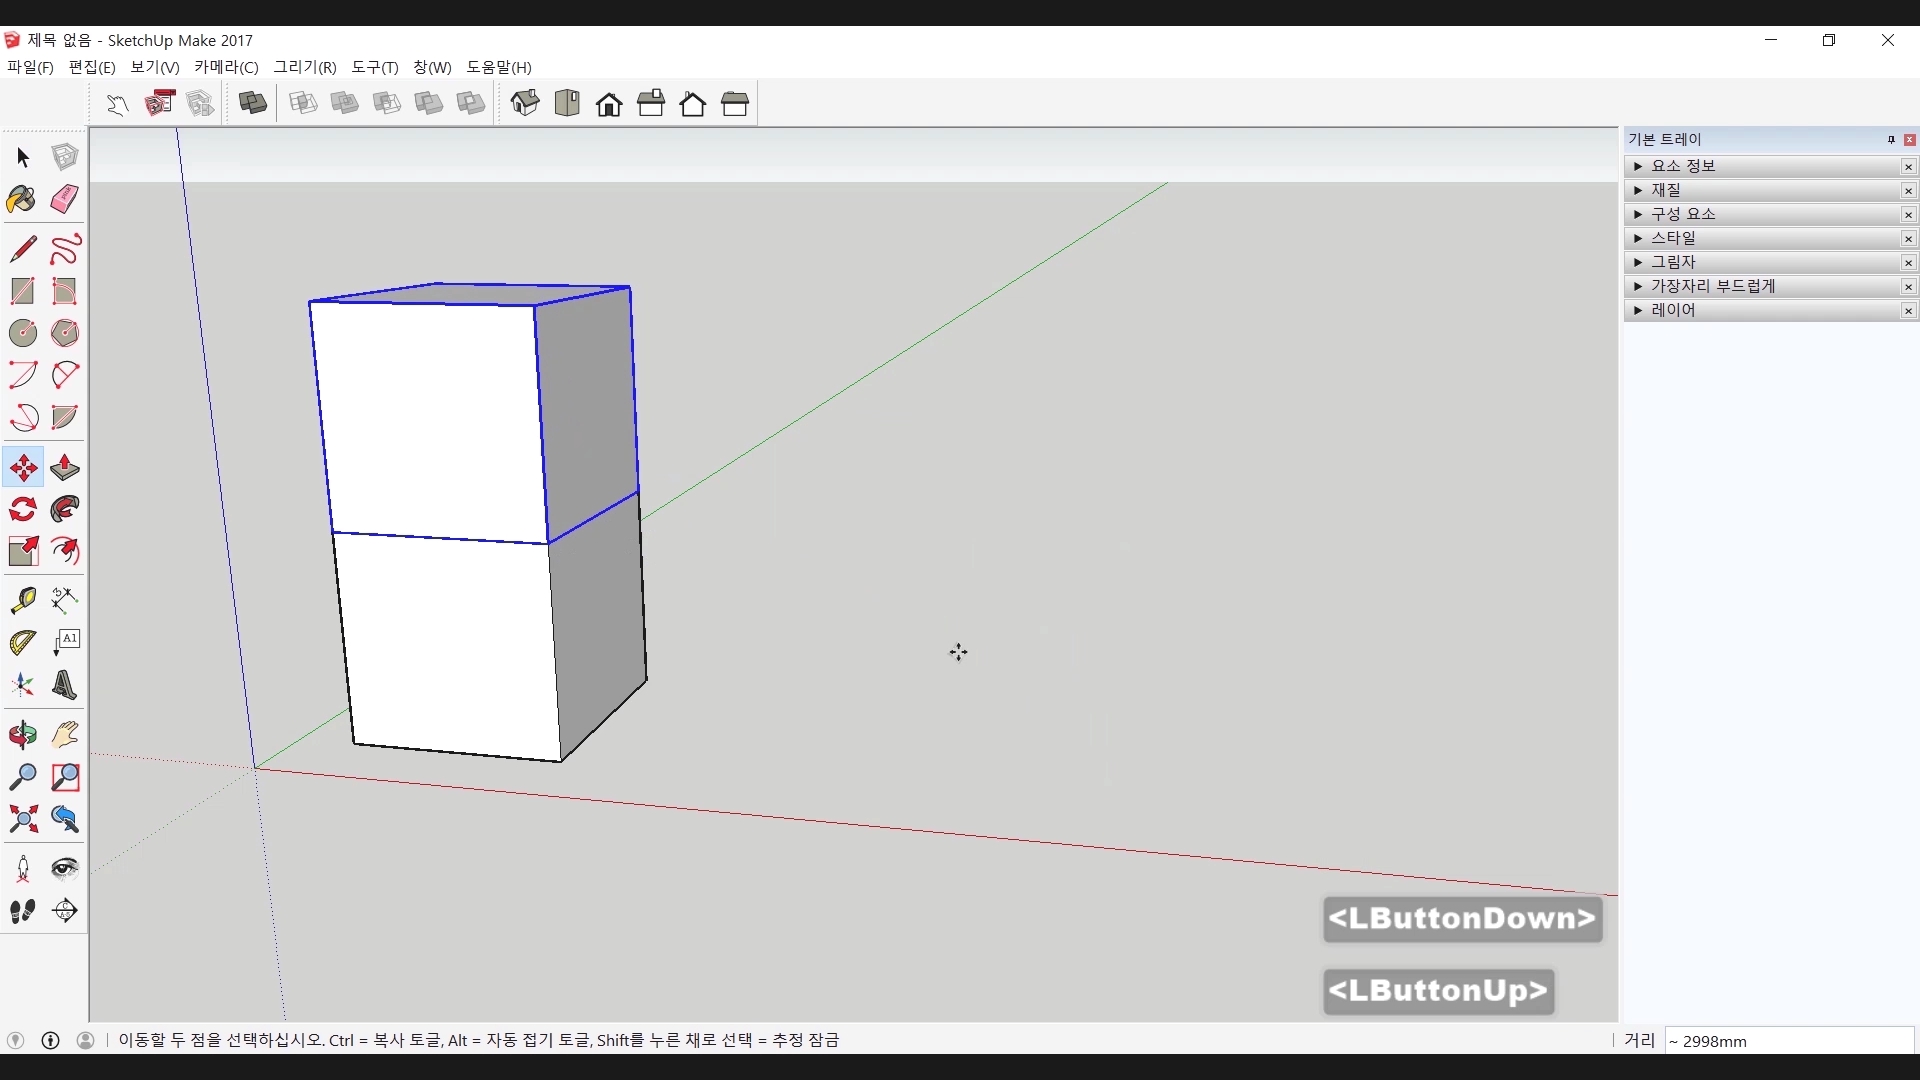This screenshot has height=1080, width=1920.
Task: Open the 카메라(C) menu
Action: (x=226, y=67)
